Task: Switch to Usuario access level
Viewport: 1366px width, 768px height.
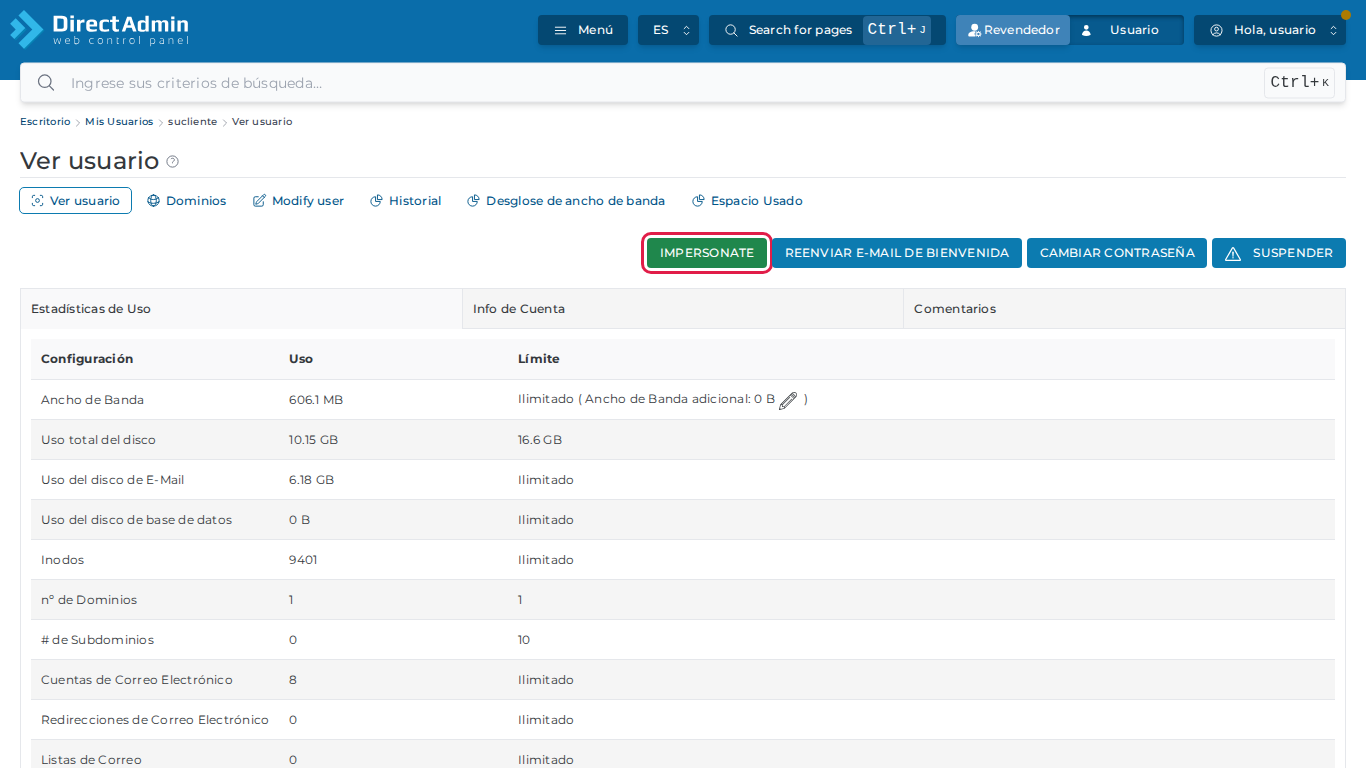Action: [x=1126, y=30]
